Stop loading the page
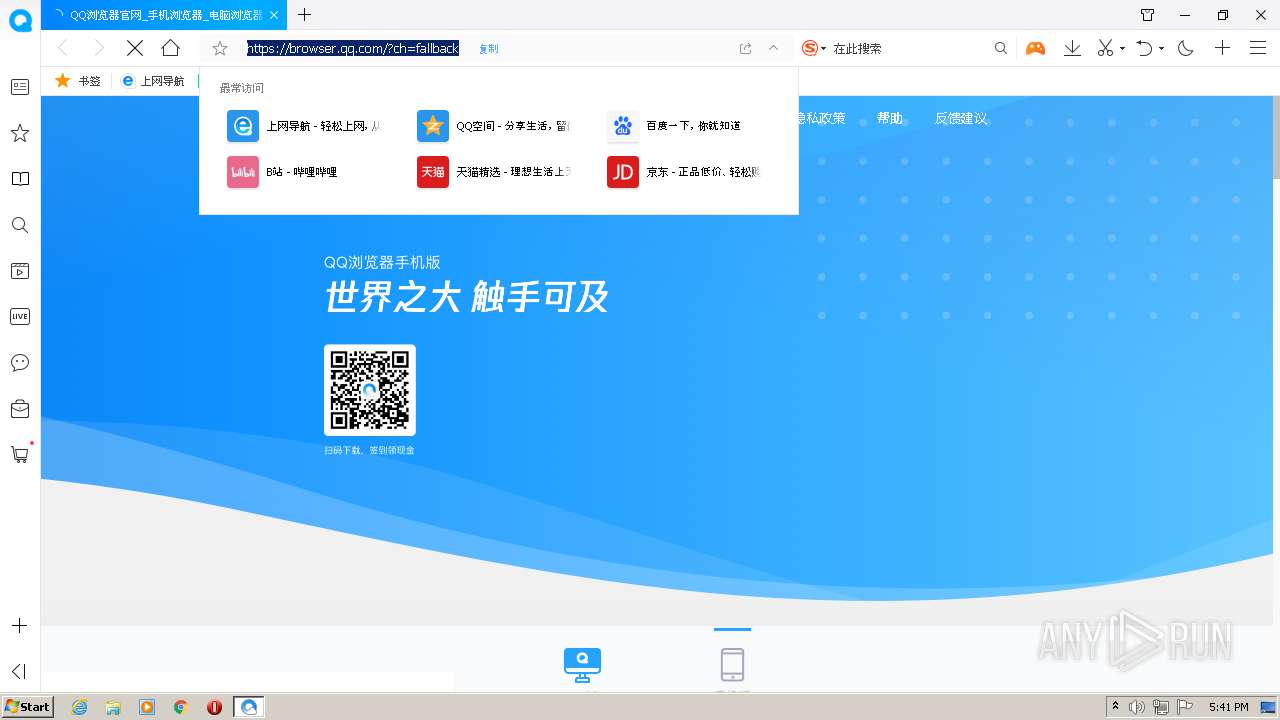1280x720 pixels. pos(135,48)
